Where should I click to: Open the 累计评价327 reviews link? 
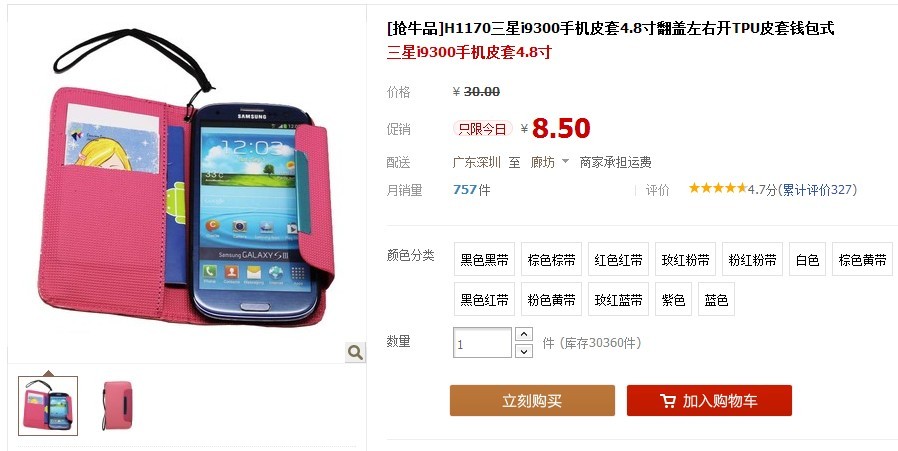click(818, 190)
